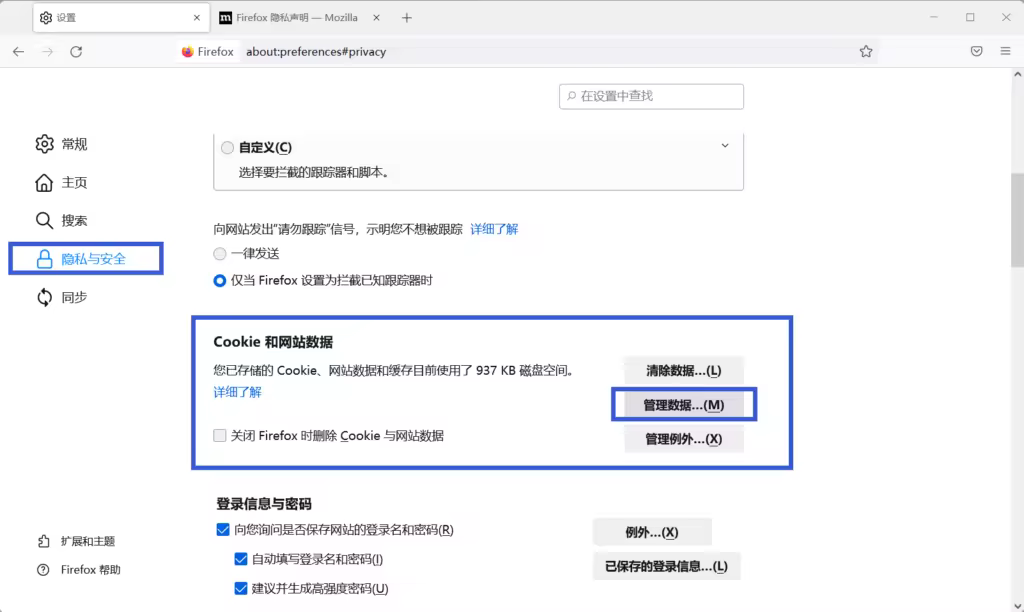The image size is (1024, 612).
Task: Open 扩展和主题 link in the sidebar
Action: [88, 541]
